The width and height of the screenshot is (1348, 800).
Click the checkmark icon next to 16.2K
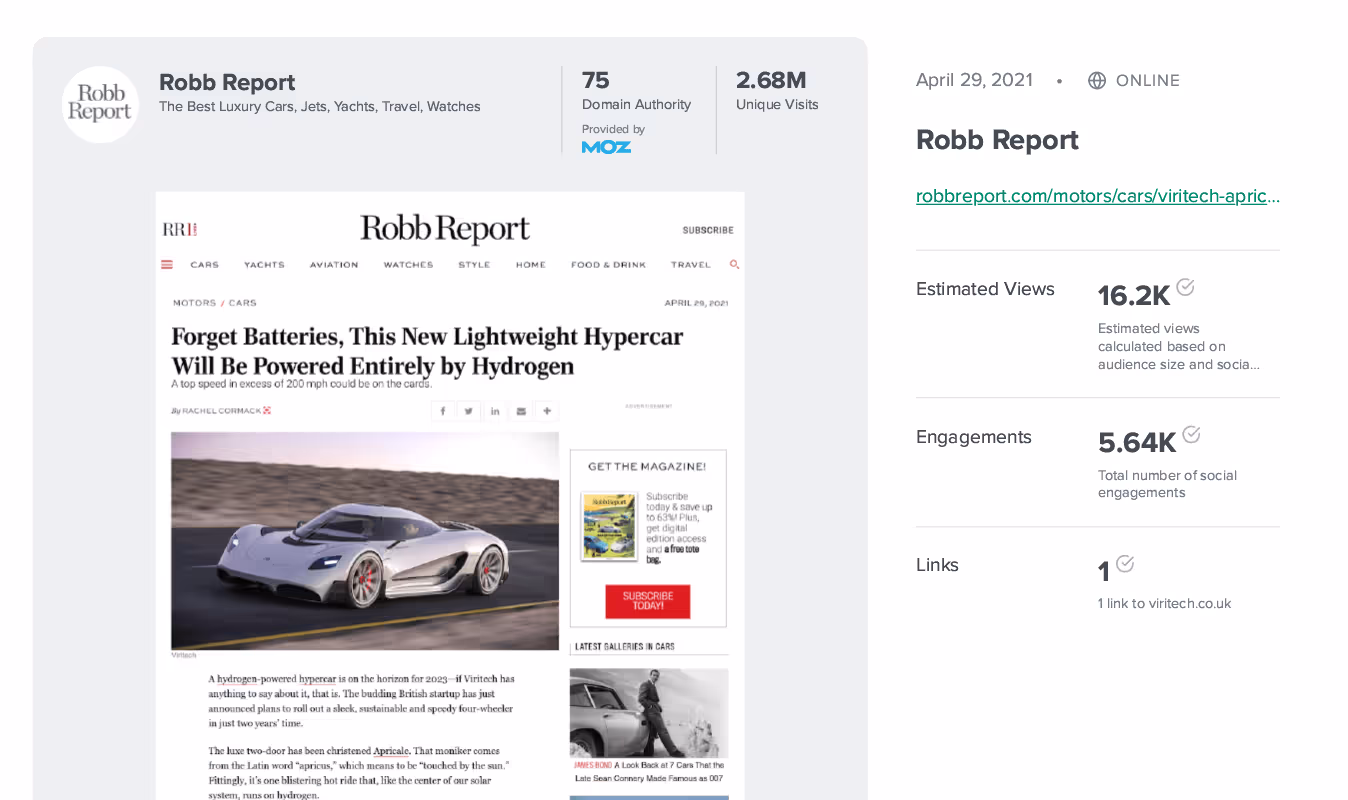click(x=1185, y=287)
